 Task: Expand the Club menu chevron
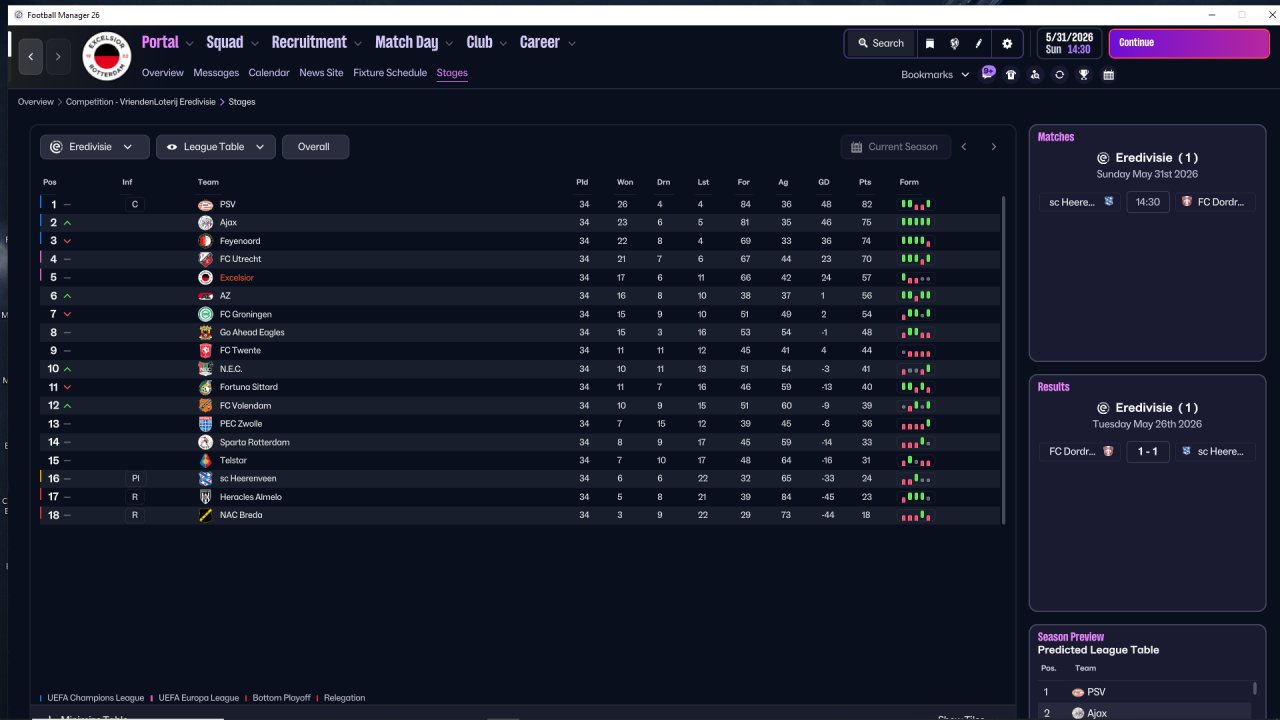click(503, 43)
